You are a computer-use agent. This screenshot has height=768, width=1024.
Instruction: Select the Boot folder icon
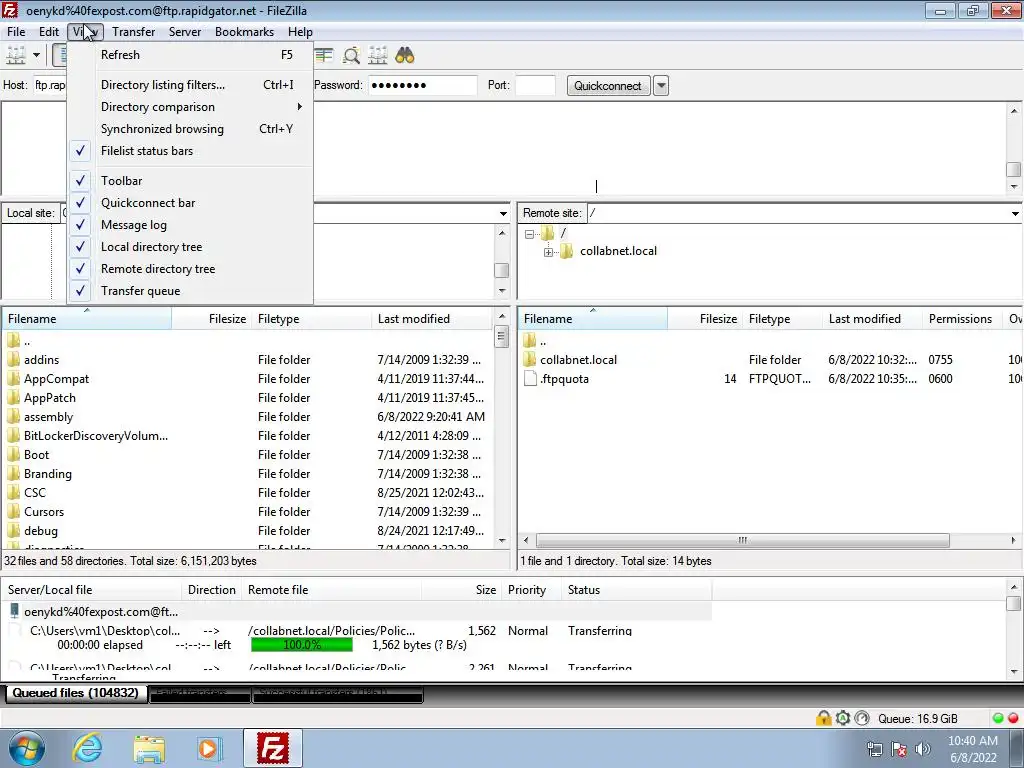(x=13, y=454)
